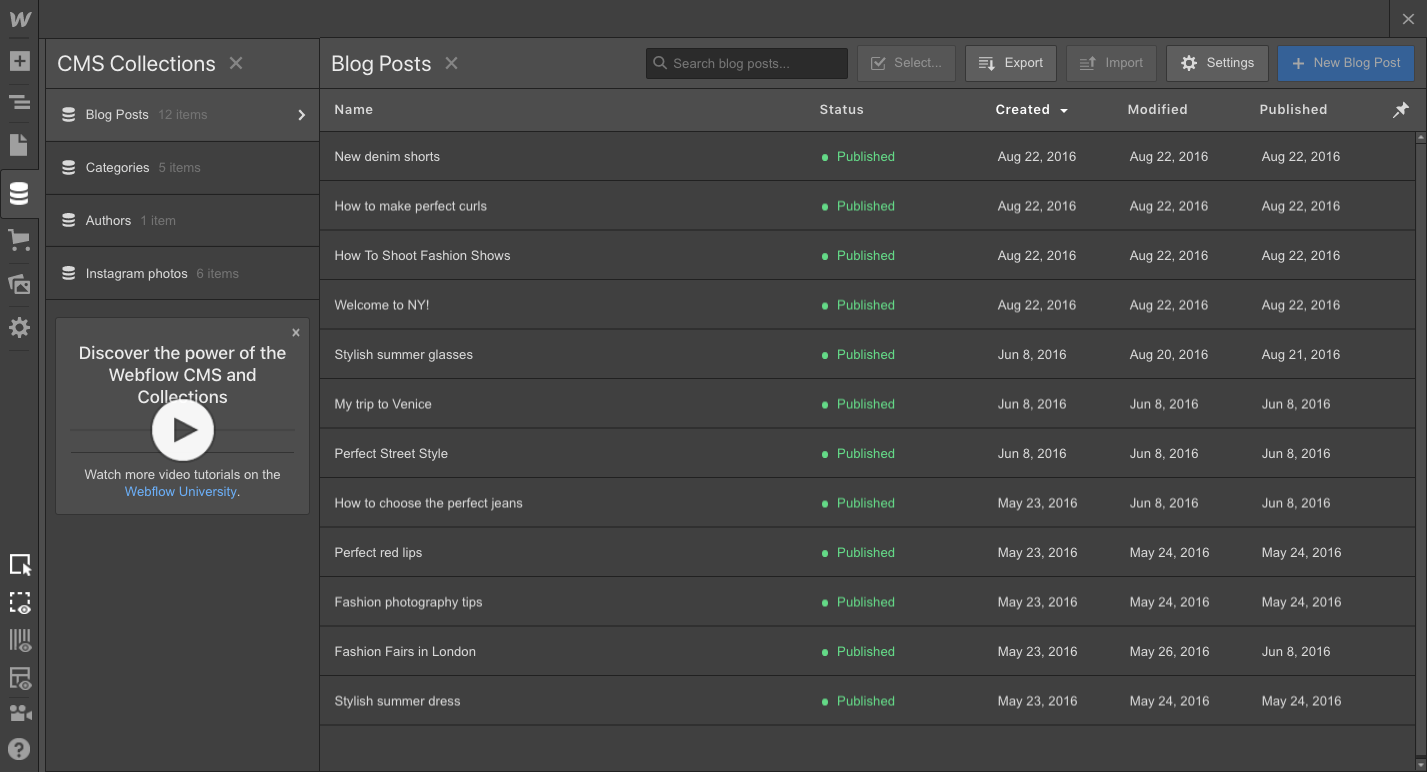Close the CMS Collections panel
The height and width of the screenshot is (772, 1427).
pos(236,63)
